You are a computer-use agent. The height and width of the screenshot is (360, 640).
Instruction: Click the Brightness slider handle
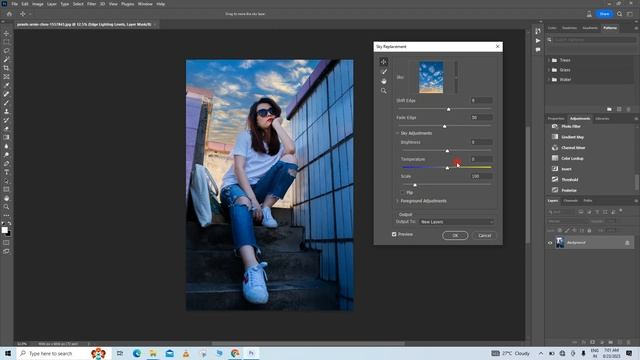pyautogui.click(x=447, y=151)
